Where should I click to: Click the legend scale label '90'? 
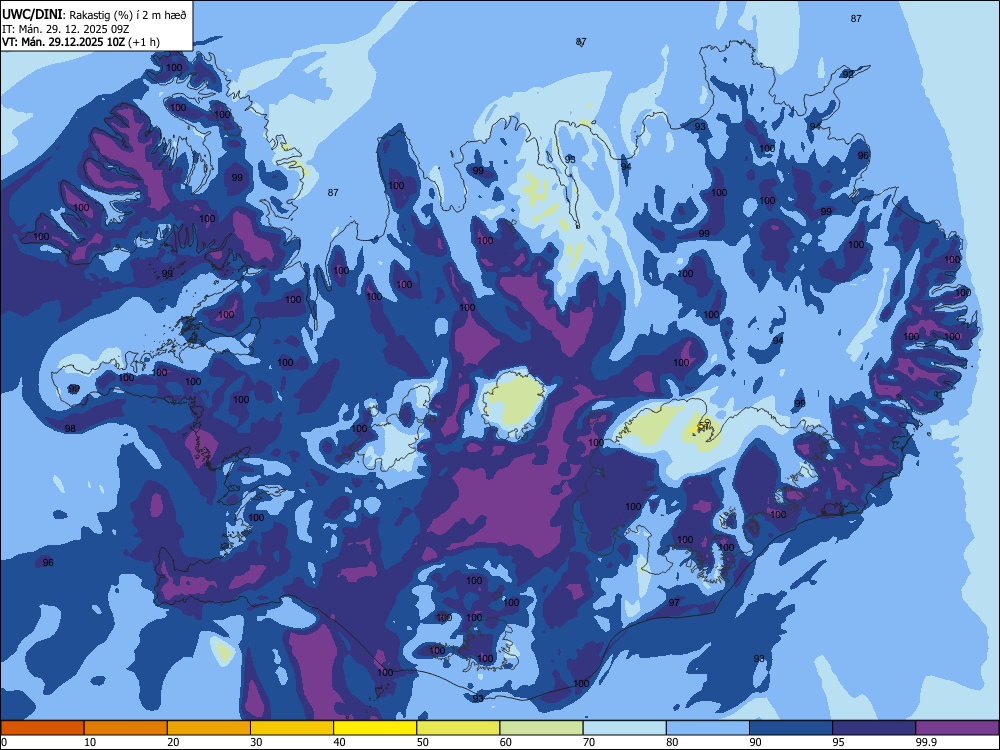pos(755,742)
